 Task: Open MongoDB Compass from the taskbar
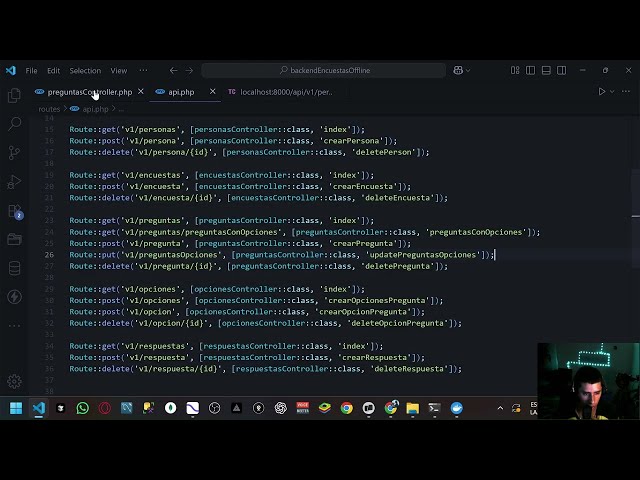[171, 408]
